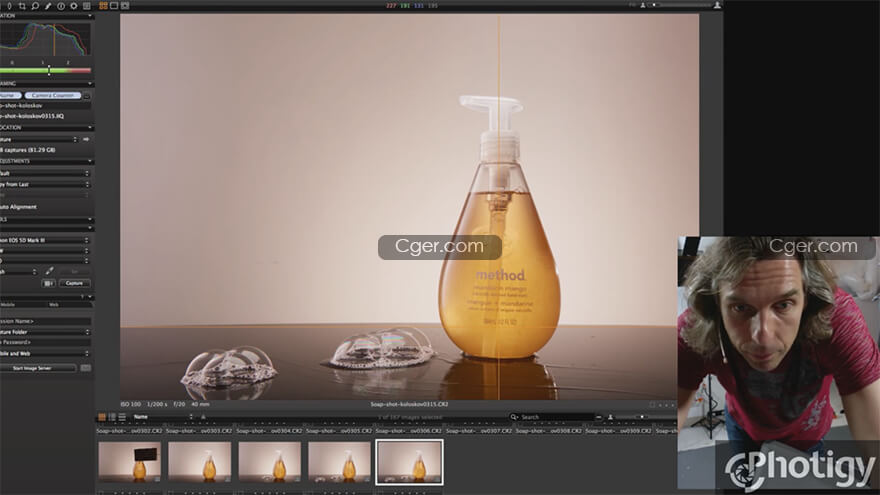
Task: Open the Composition crop tool tab
Action: click(x=22, y=6)
